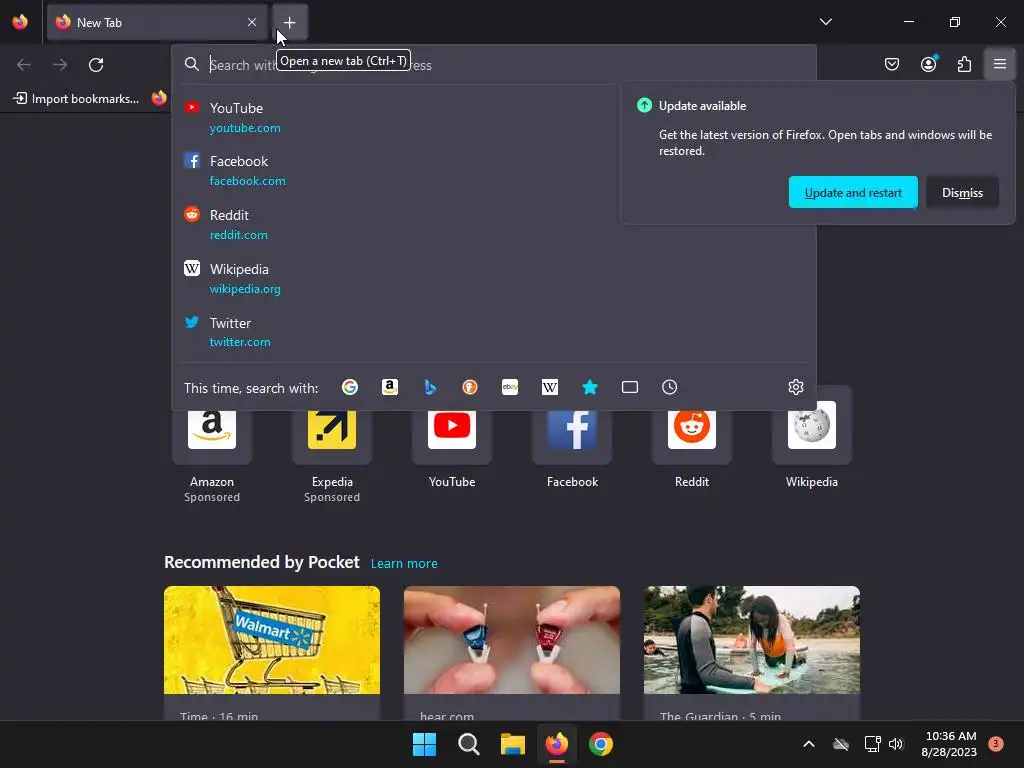Open search settings gear icon

(795, 387)
